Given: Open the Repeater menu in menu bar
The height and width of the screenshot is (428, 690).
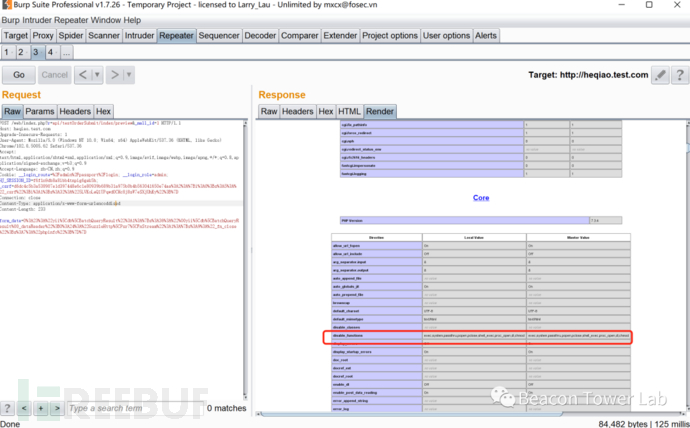Looking at the screenshot, I should point(70,20).
